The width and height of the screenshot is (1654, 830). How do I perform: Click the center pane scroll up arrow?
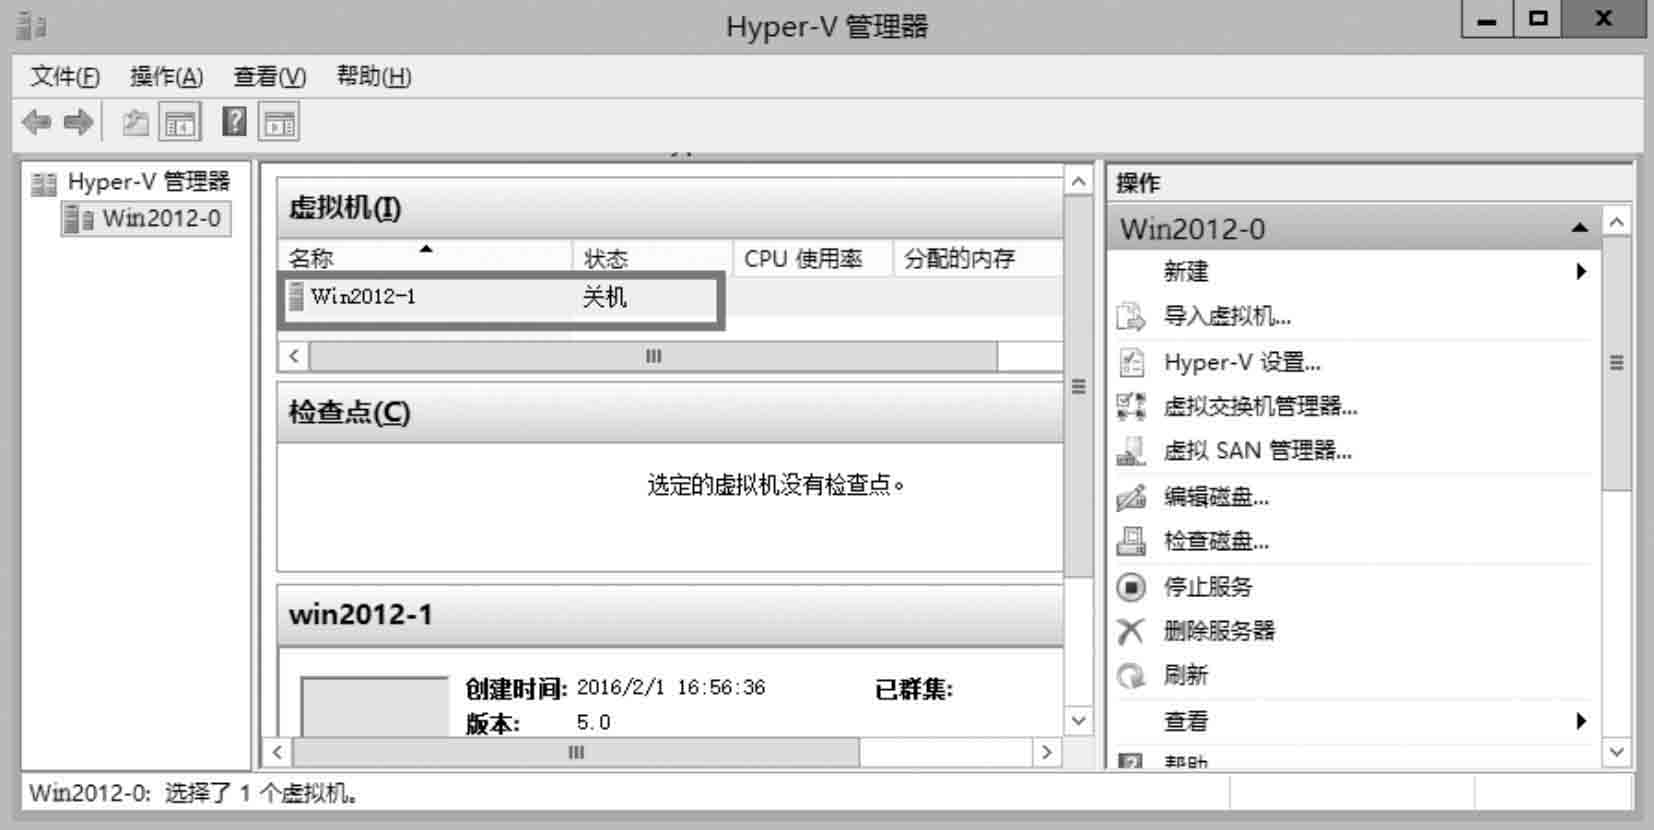[x=1078, y=181]
